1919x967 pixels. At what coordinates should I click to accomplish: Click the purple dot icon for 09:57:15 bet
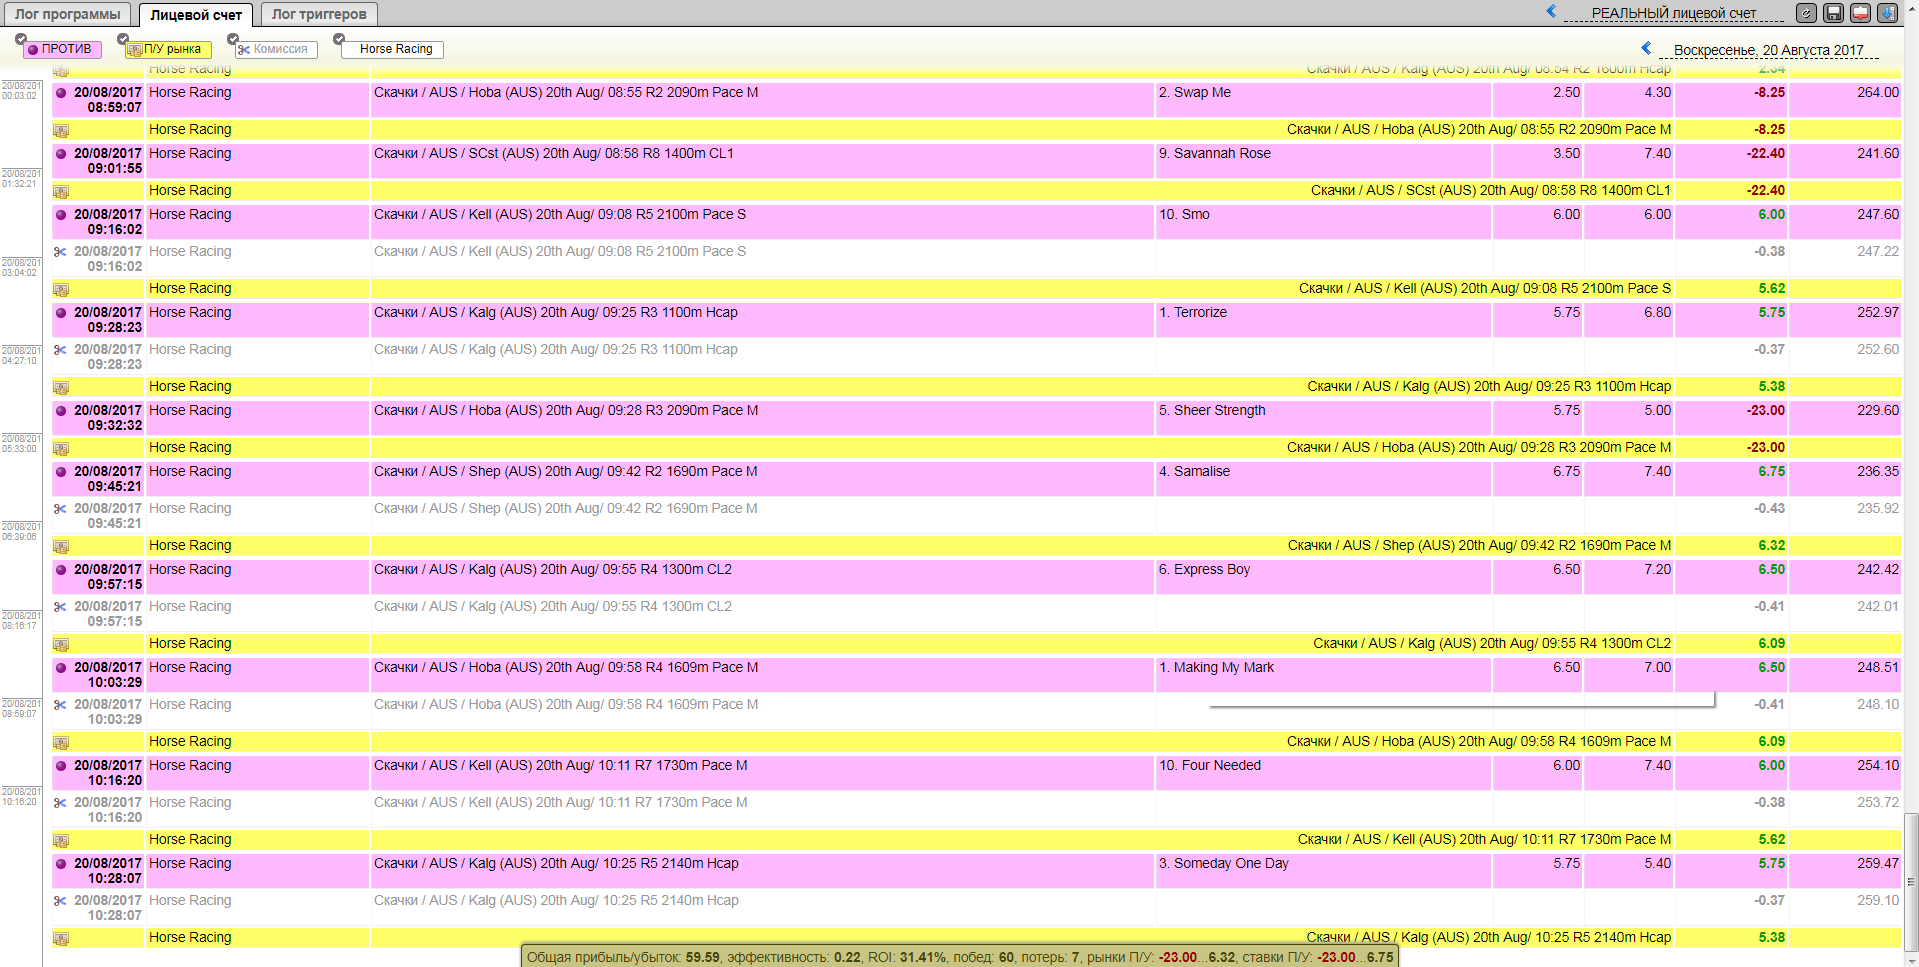[x=61, y=570]
